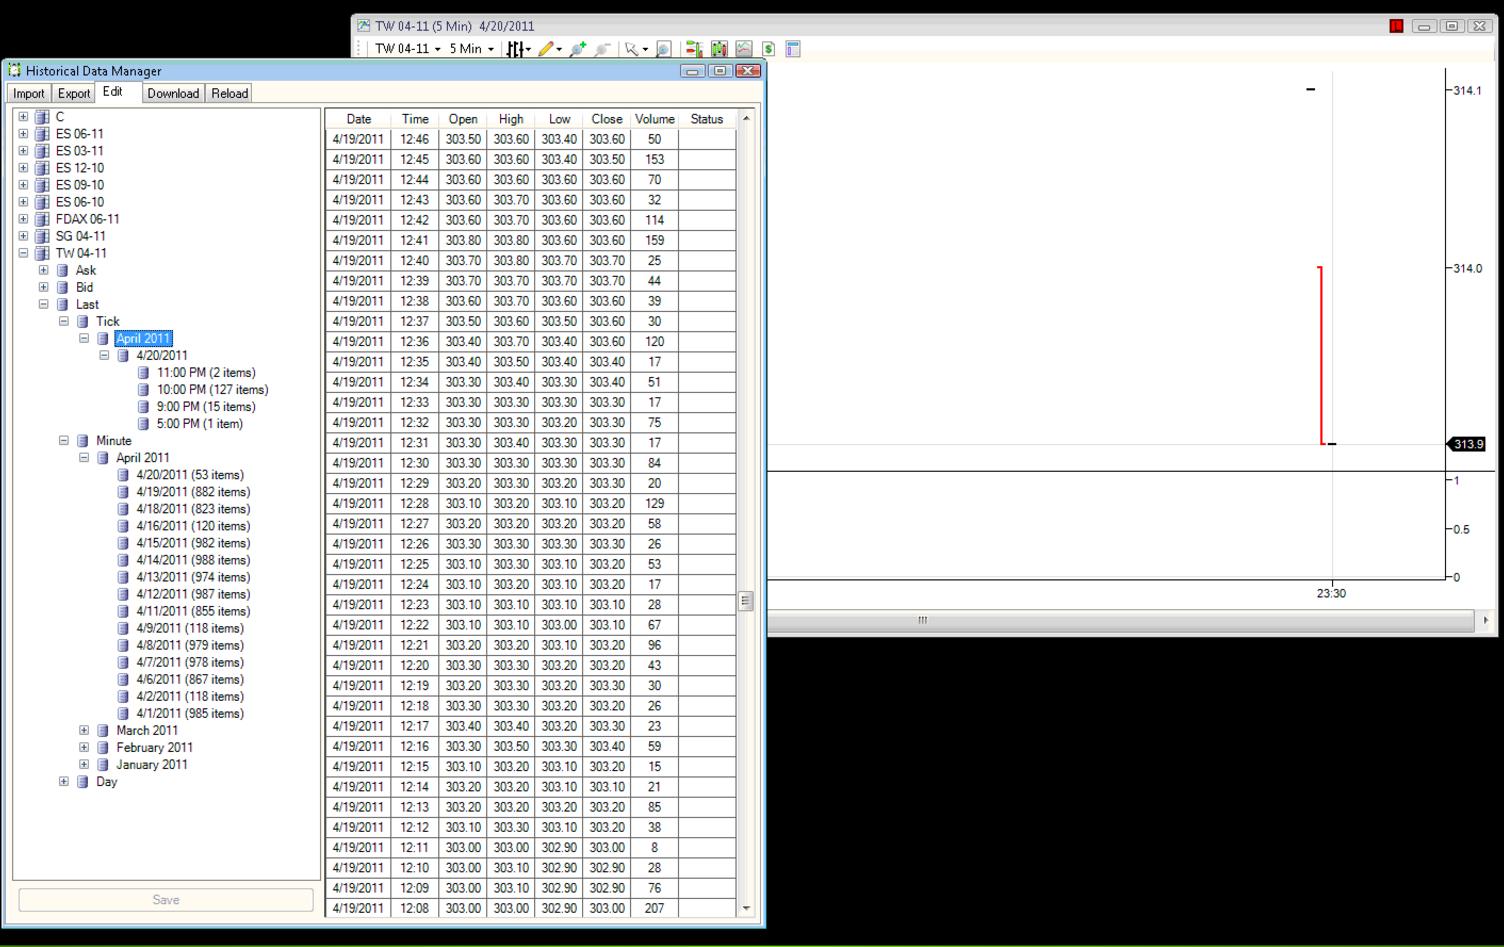Click the Date column header

point(358,119)
